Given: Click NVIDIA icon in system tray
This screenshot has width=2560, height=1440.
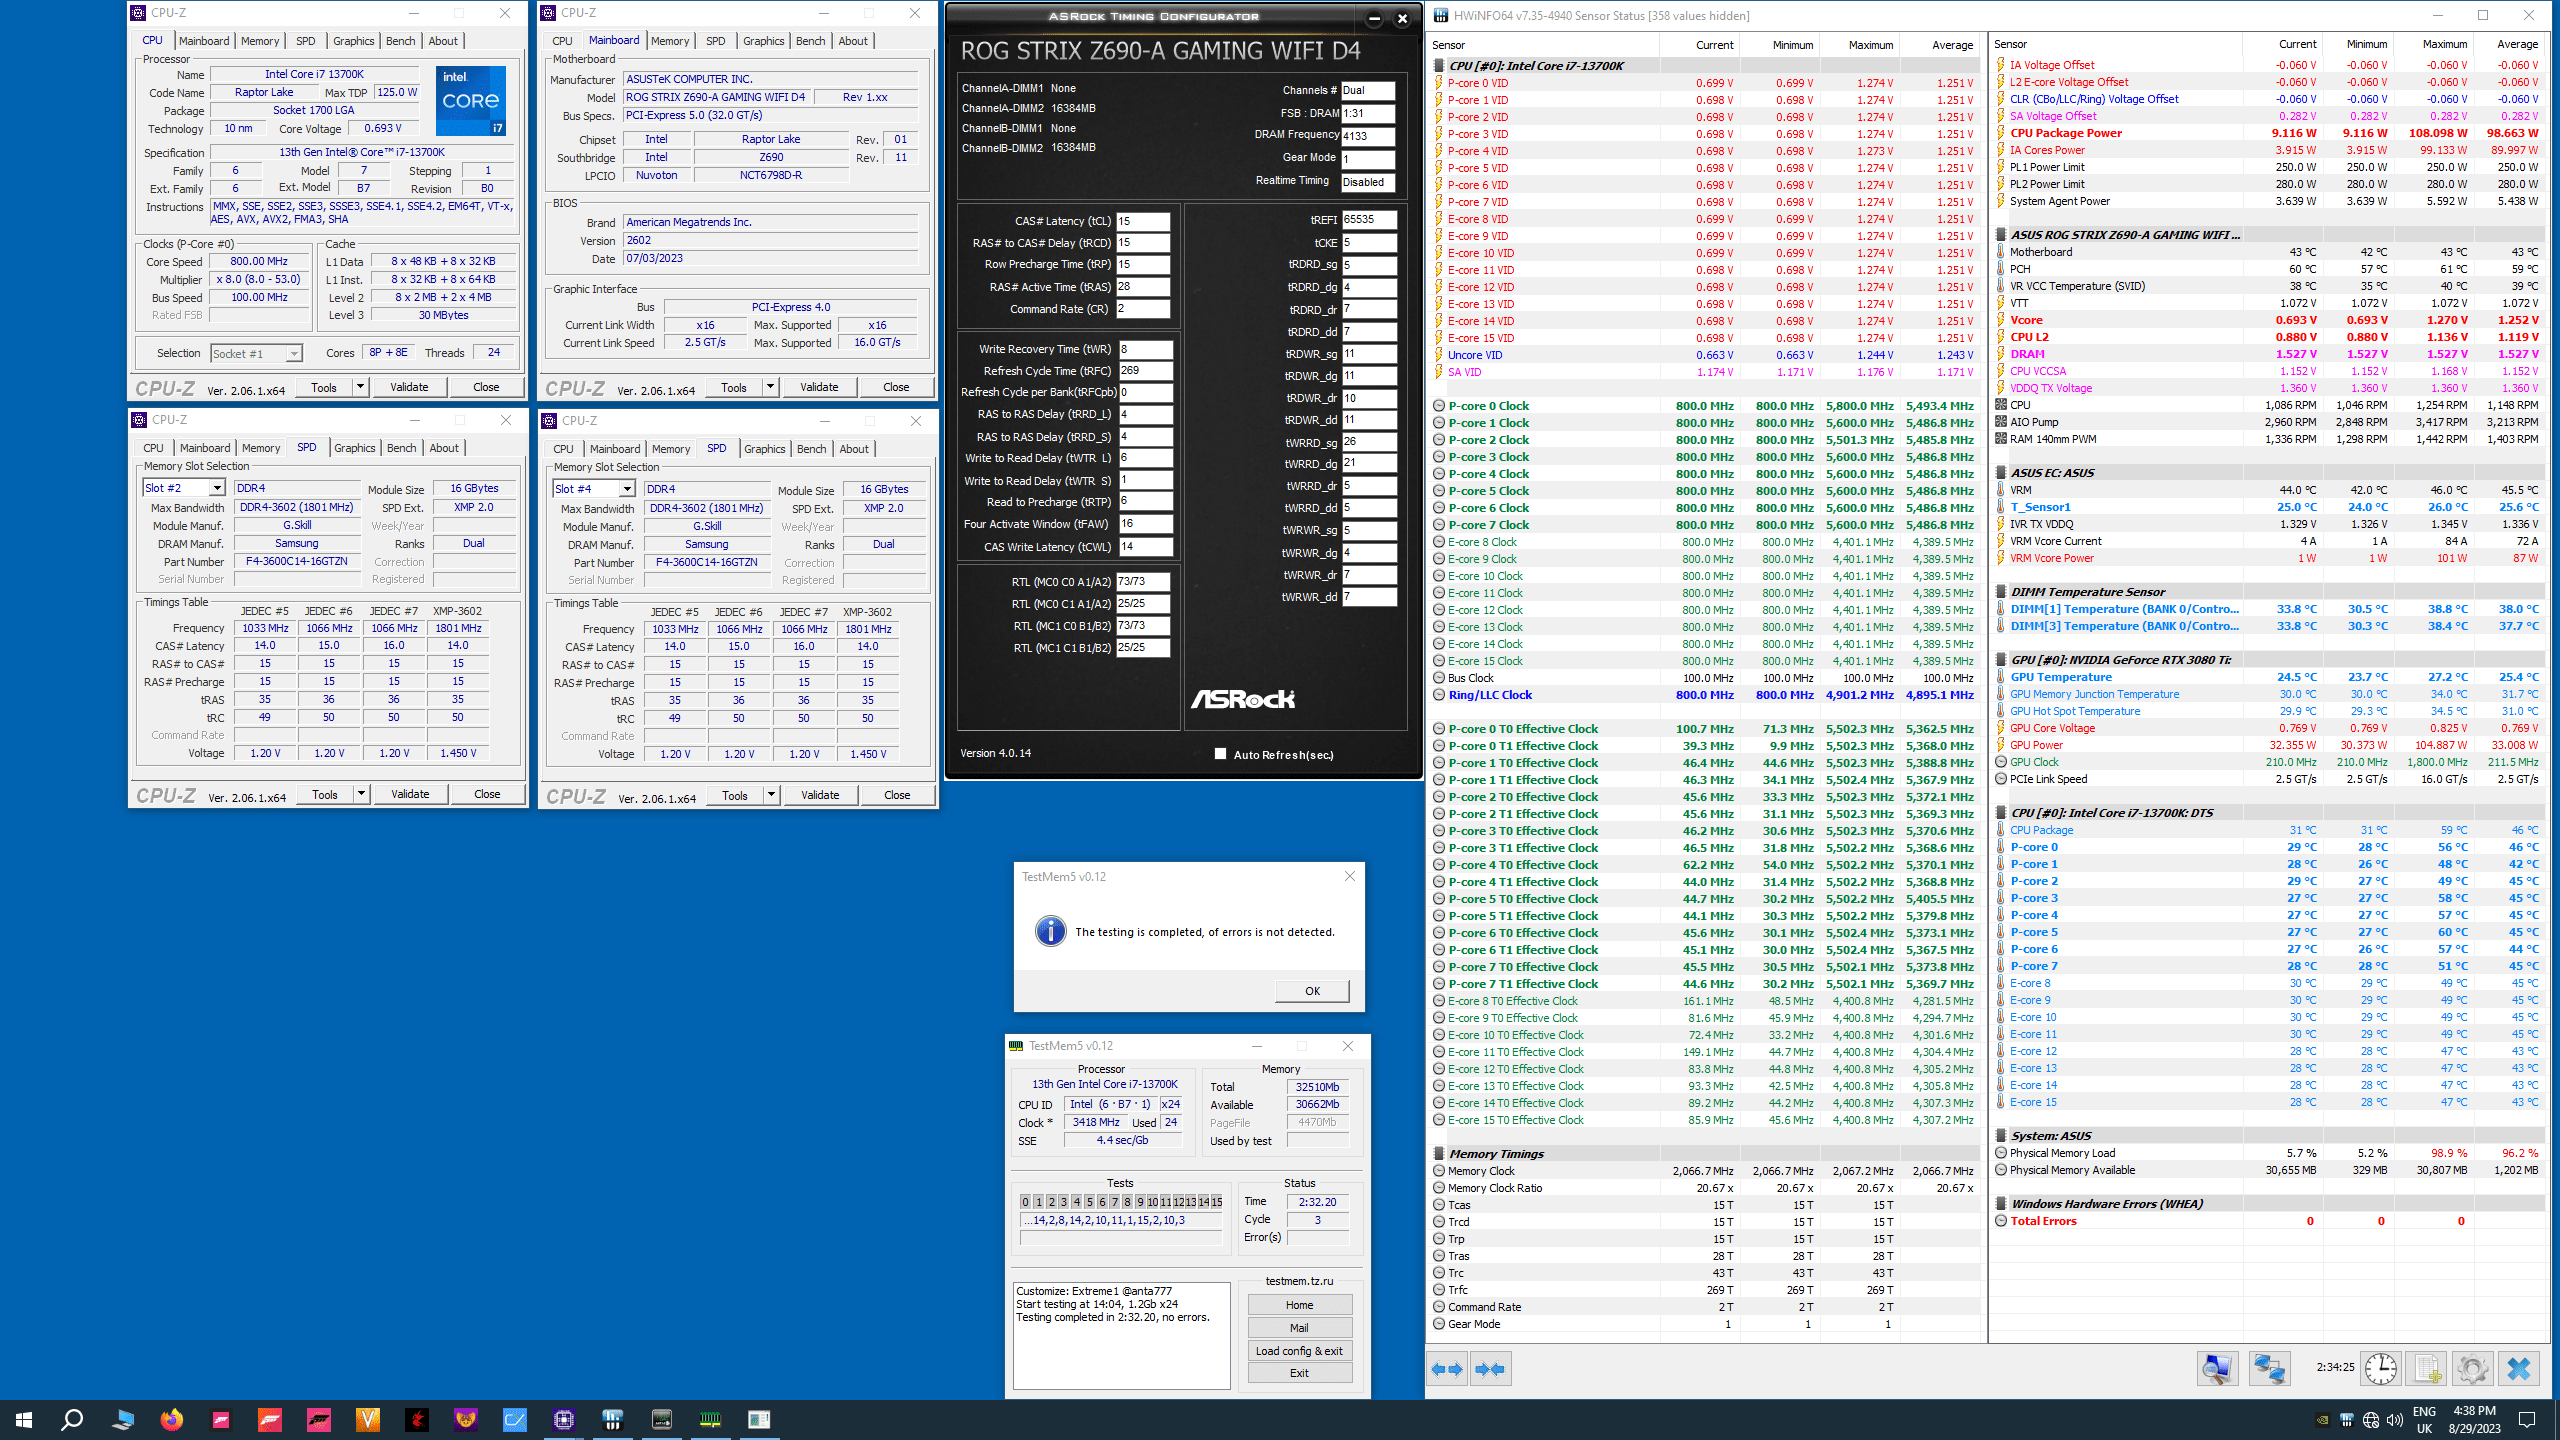Looking at the screenshot, I should coord(2322,1420).
